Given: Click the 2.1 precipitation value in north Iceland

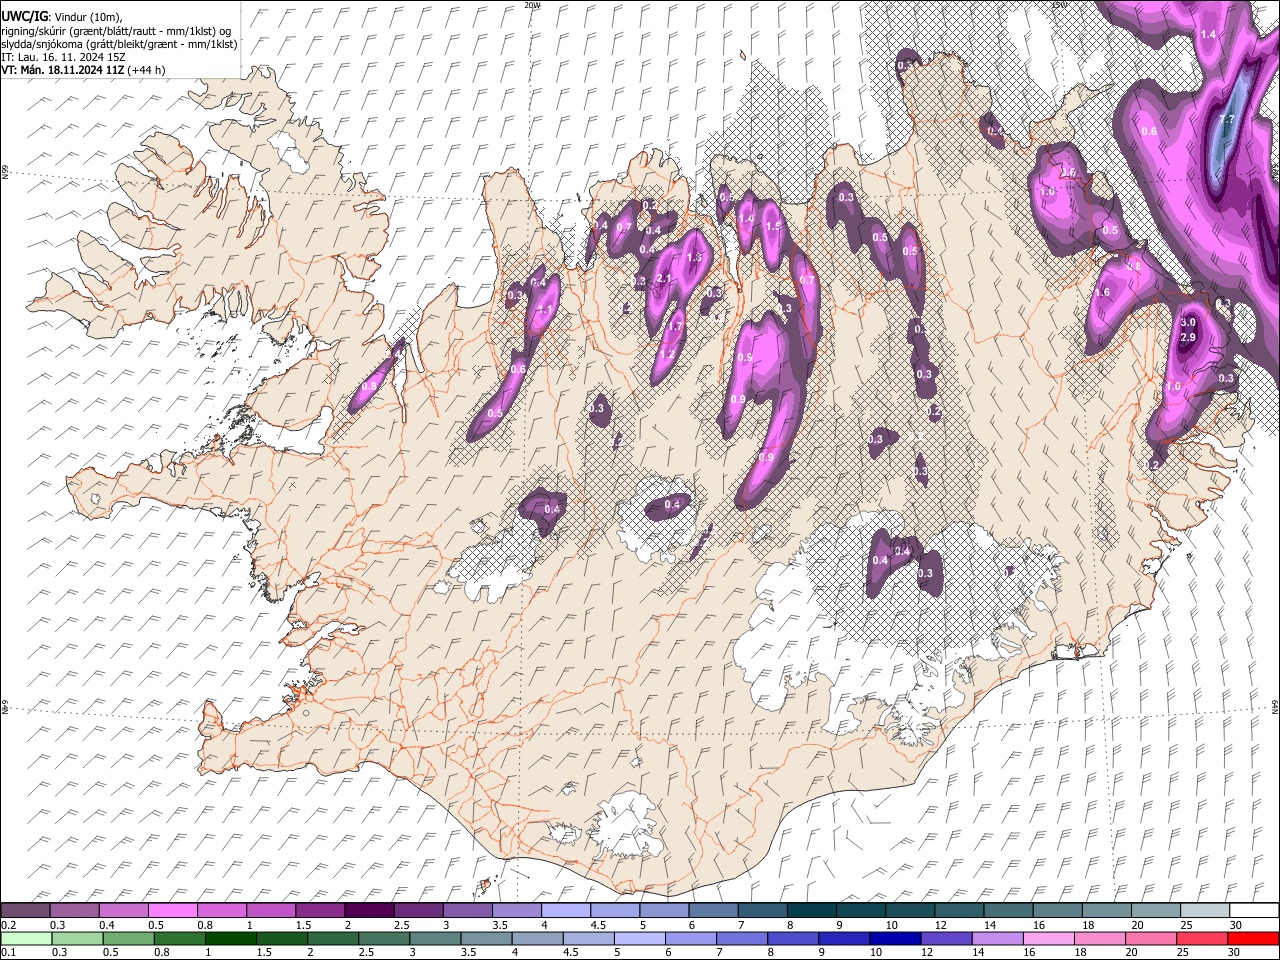Looking at the screenshot, I should coord(663,279).
